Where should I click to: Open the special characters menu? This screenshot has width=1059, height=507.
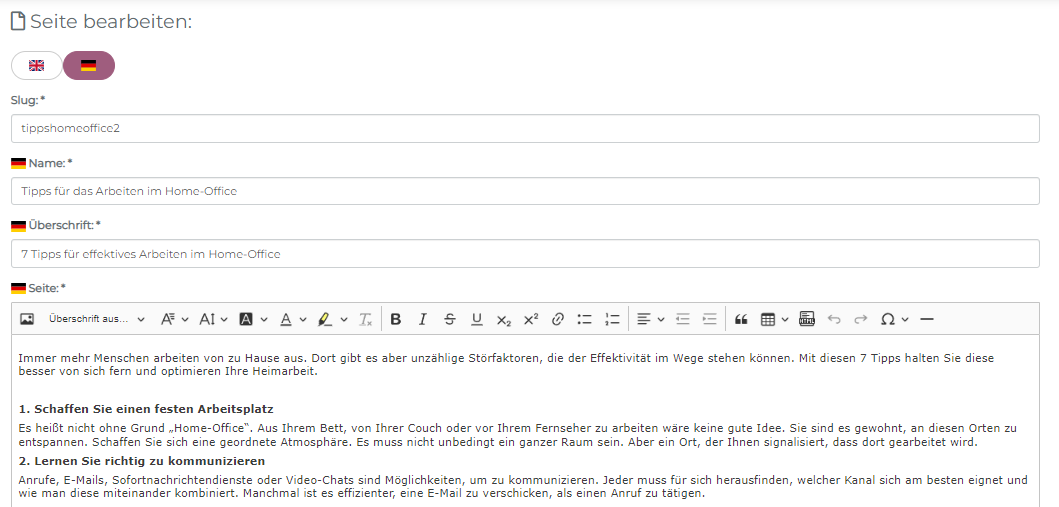894,319
